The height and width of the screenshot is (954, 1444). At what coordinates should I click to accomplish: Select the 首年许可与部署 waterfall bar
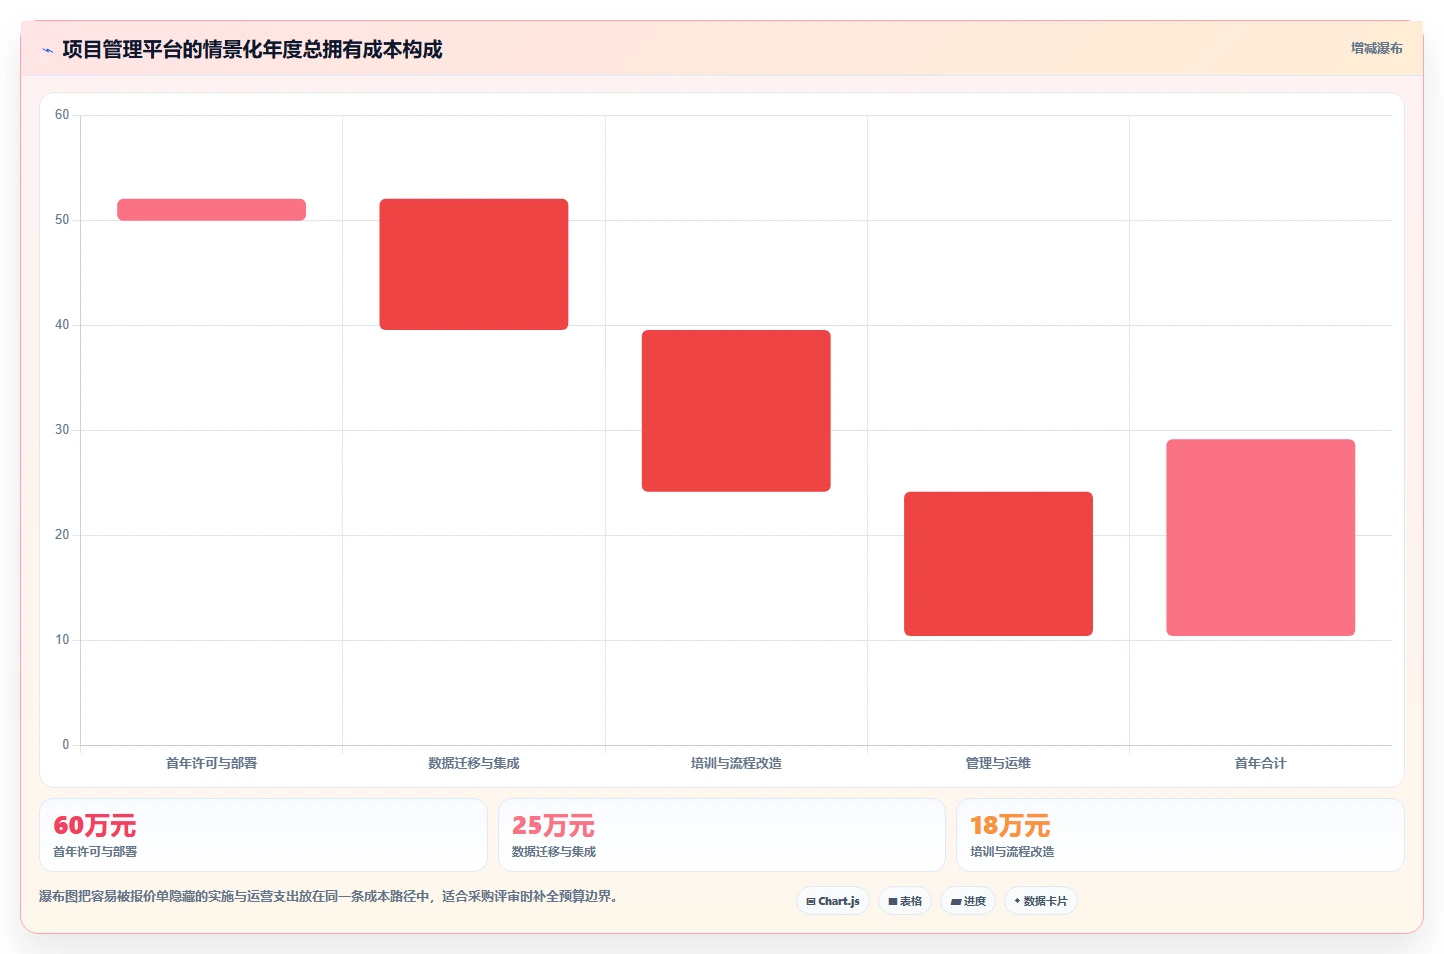[x=212, y=209]
